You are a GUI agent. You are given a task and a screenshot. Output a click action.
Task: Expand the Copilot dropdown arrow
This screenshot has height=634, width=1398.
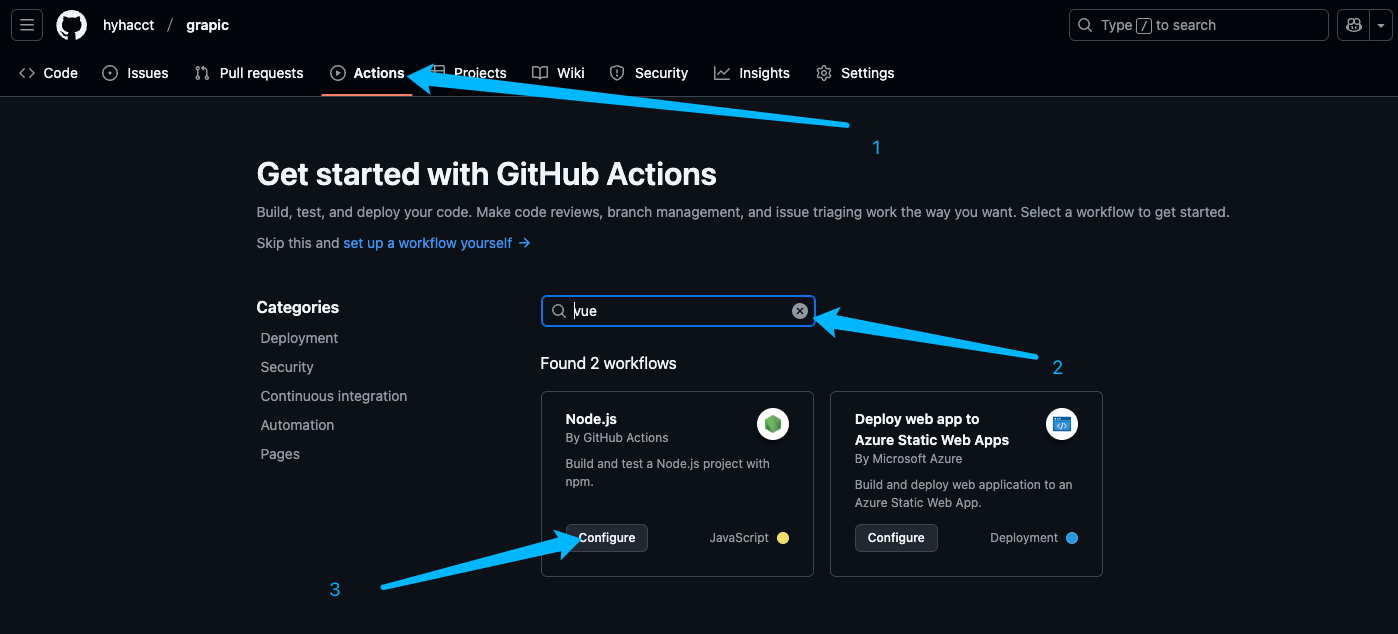click(1381, 25)
